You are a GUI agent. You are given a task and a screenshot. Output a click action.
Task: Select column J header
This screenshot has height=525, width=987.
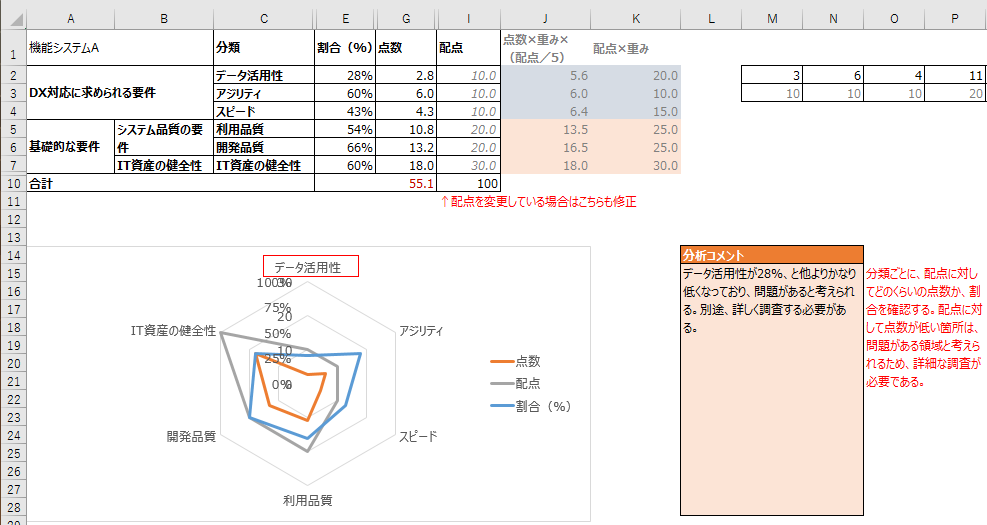click(545, 19)
